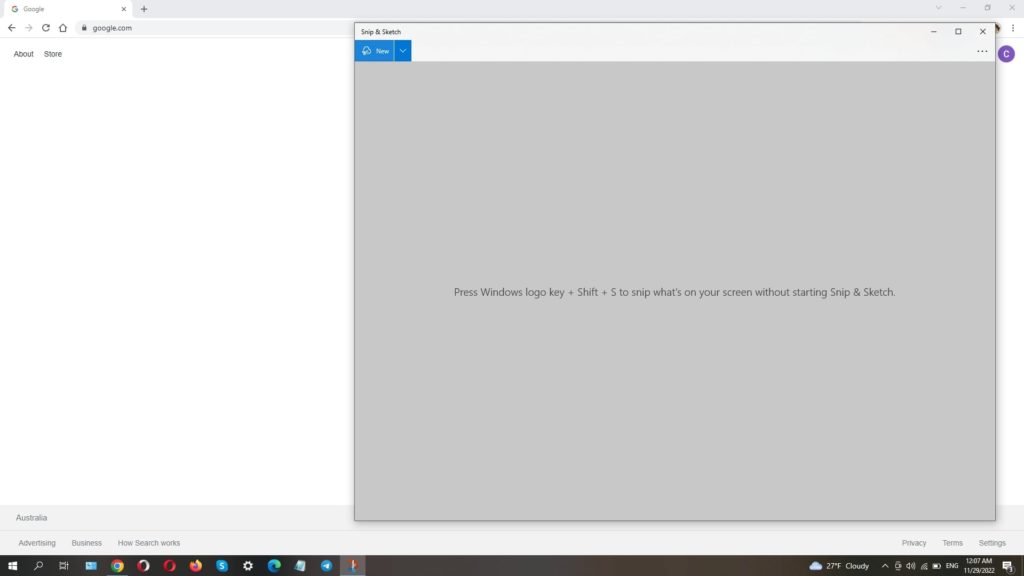
Task: Open Skype from the taskbar
Action: coord(222,566)
